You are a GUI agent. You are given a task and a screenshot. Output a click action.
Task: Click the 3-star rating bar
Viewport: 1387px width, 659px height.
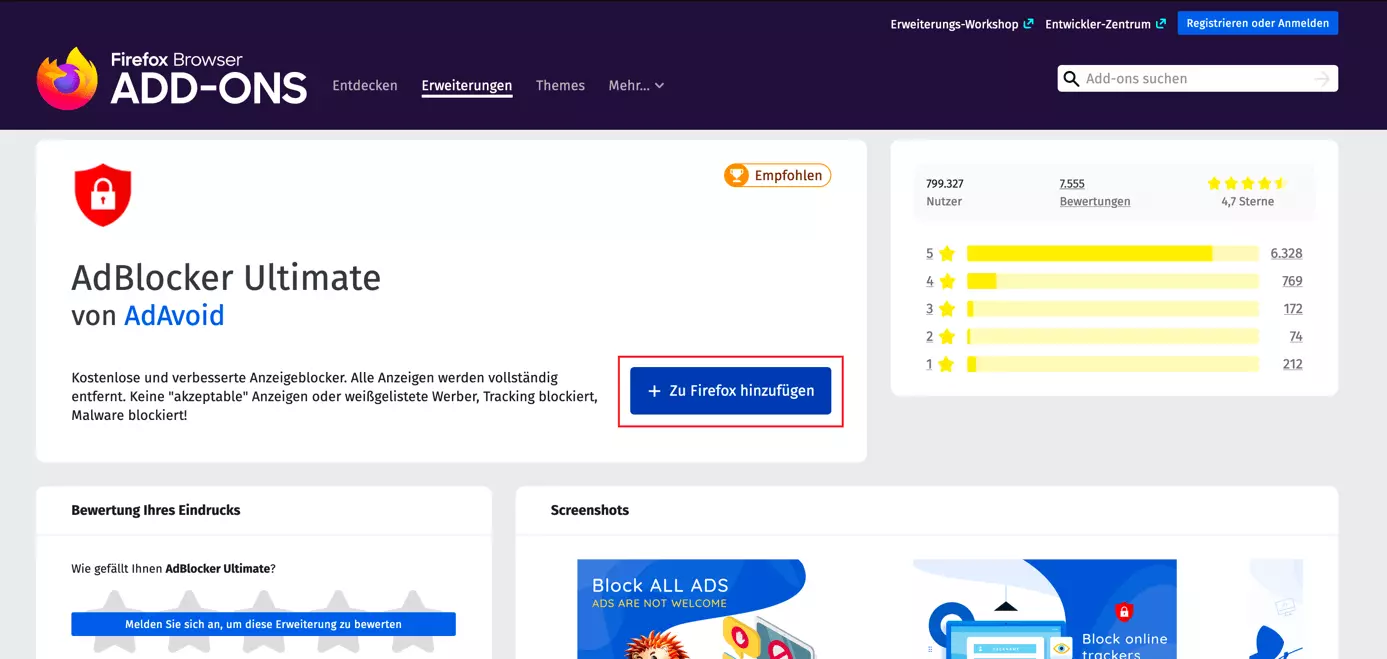(x=1112, y=309)
